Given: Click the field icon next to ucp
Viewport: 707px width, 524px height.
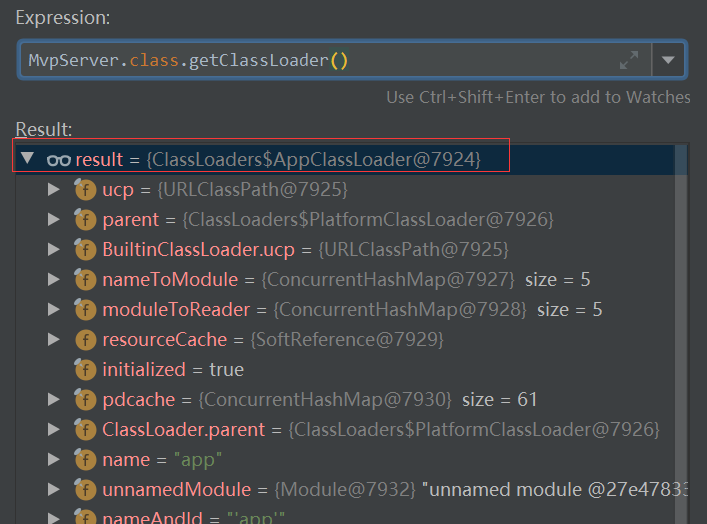Looking at the screenshot, I should coord(85,190).
